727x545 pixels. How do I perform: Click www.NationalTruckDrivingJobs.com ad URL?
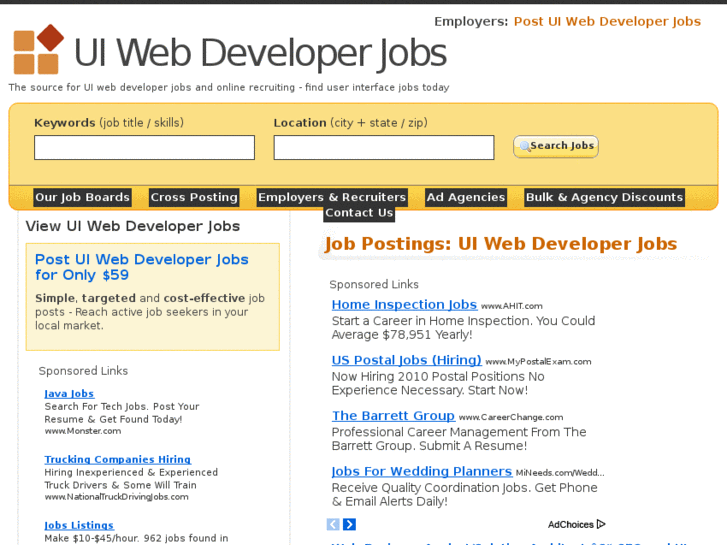point(116,497)
